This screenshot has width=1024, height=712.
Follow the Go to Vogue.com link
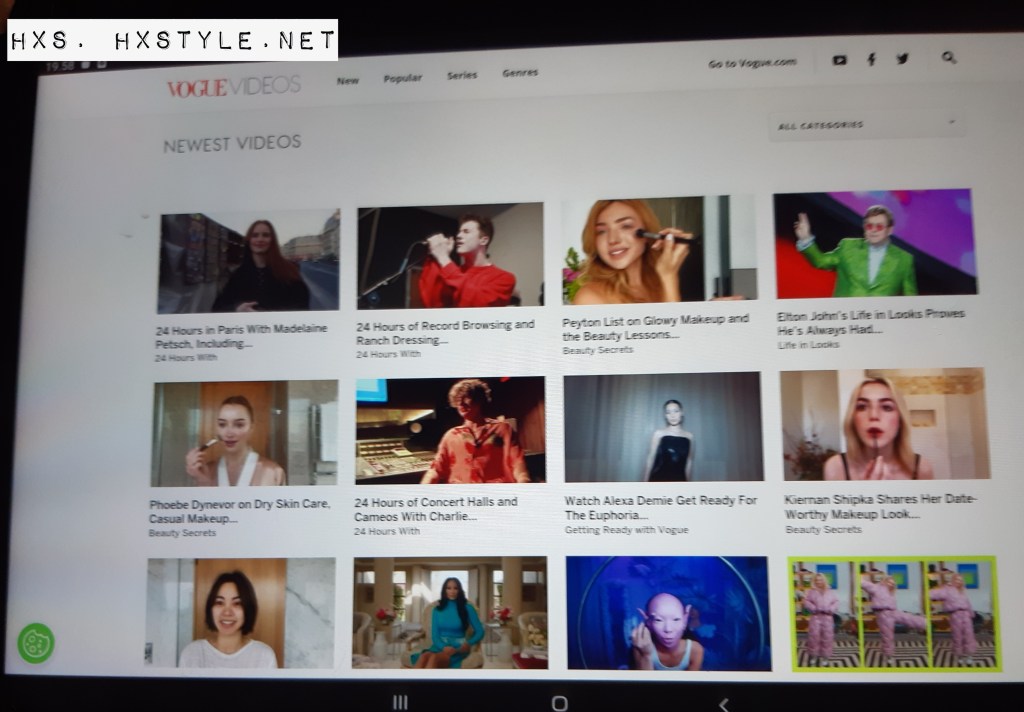(x=752, y=63)
